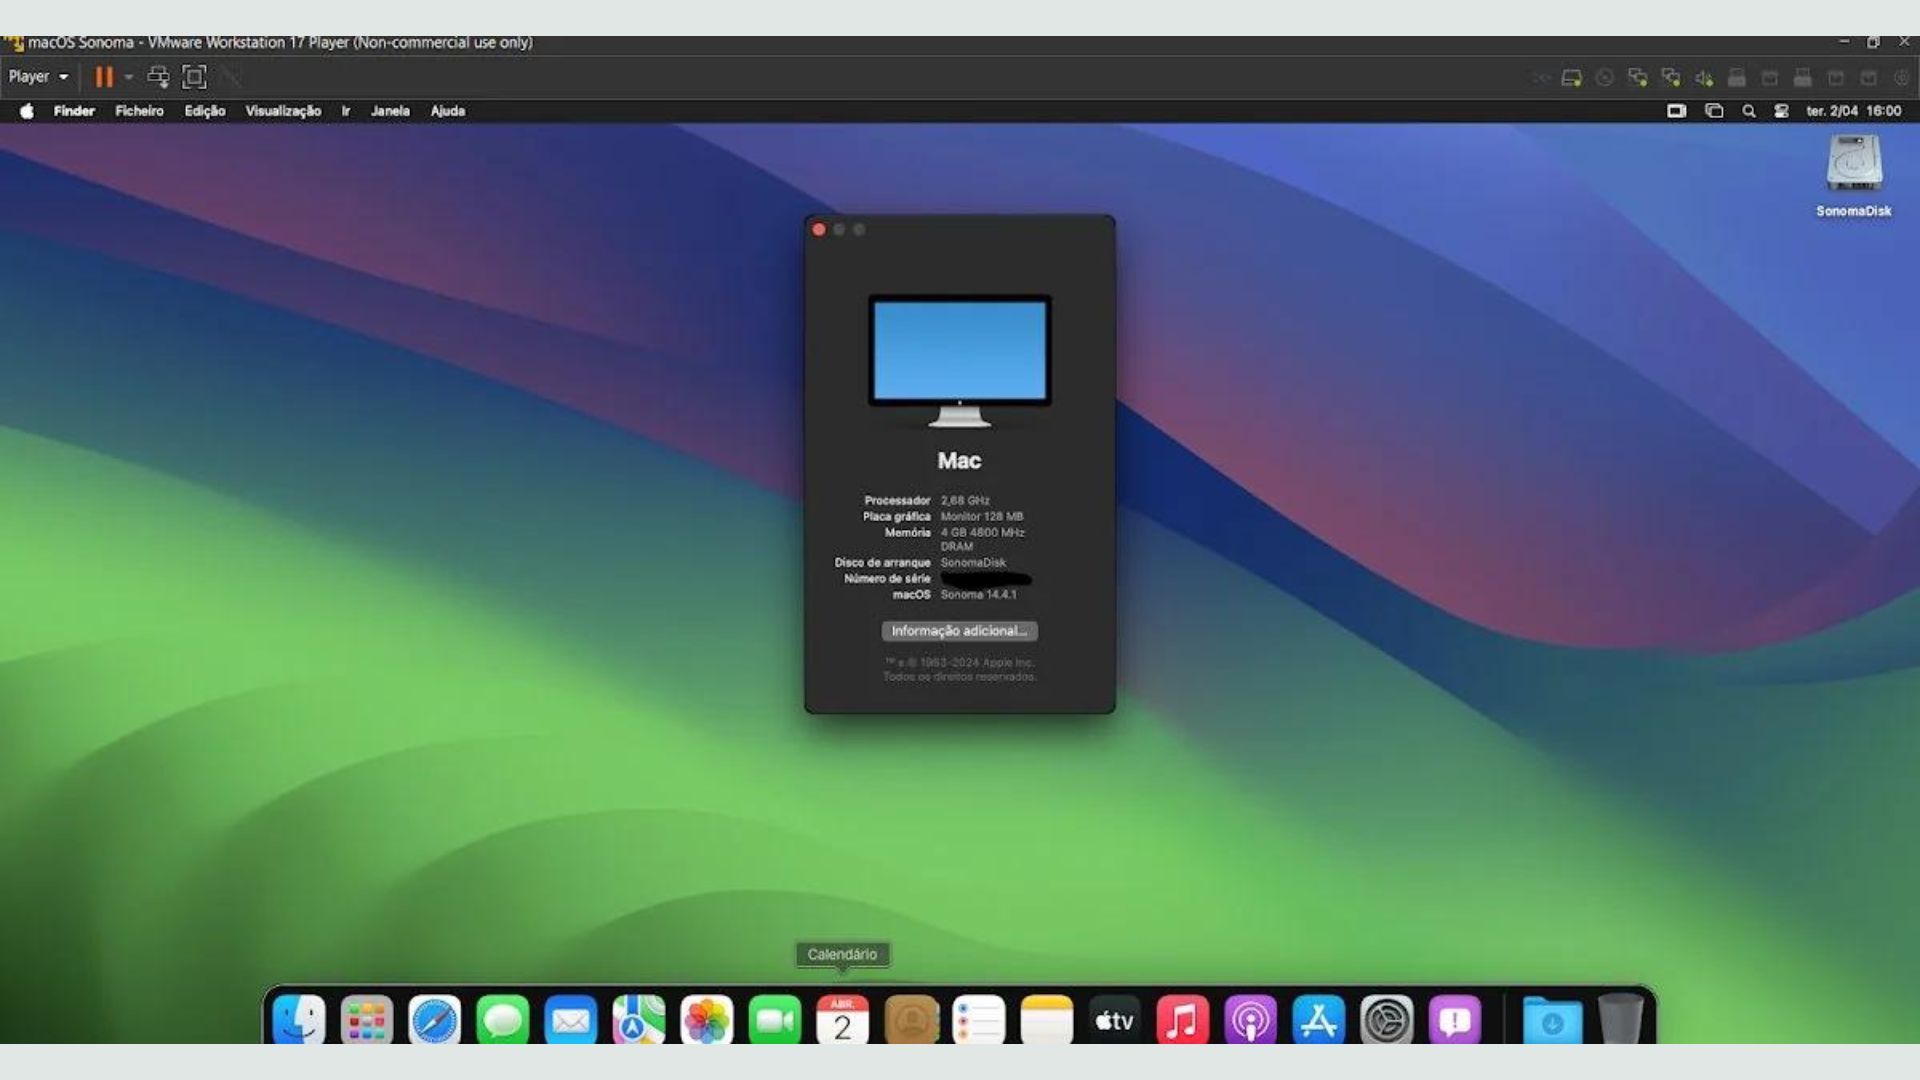
Task: Click the first network adapter device icon
Action: point(1638,78)
